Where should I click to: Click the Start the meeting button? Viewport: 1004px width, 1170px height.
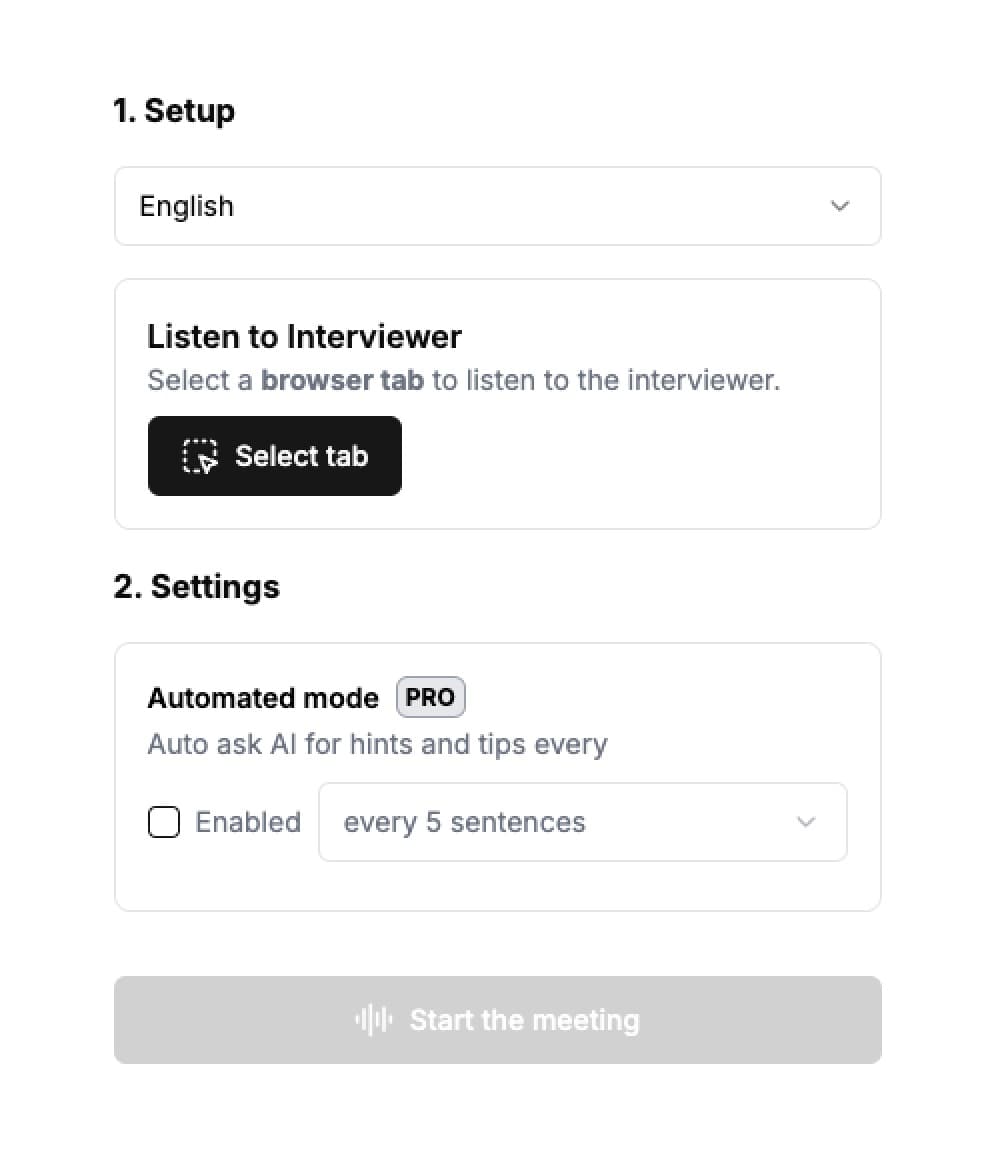tap(498, 1019)
